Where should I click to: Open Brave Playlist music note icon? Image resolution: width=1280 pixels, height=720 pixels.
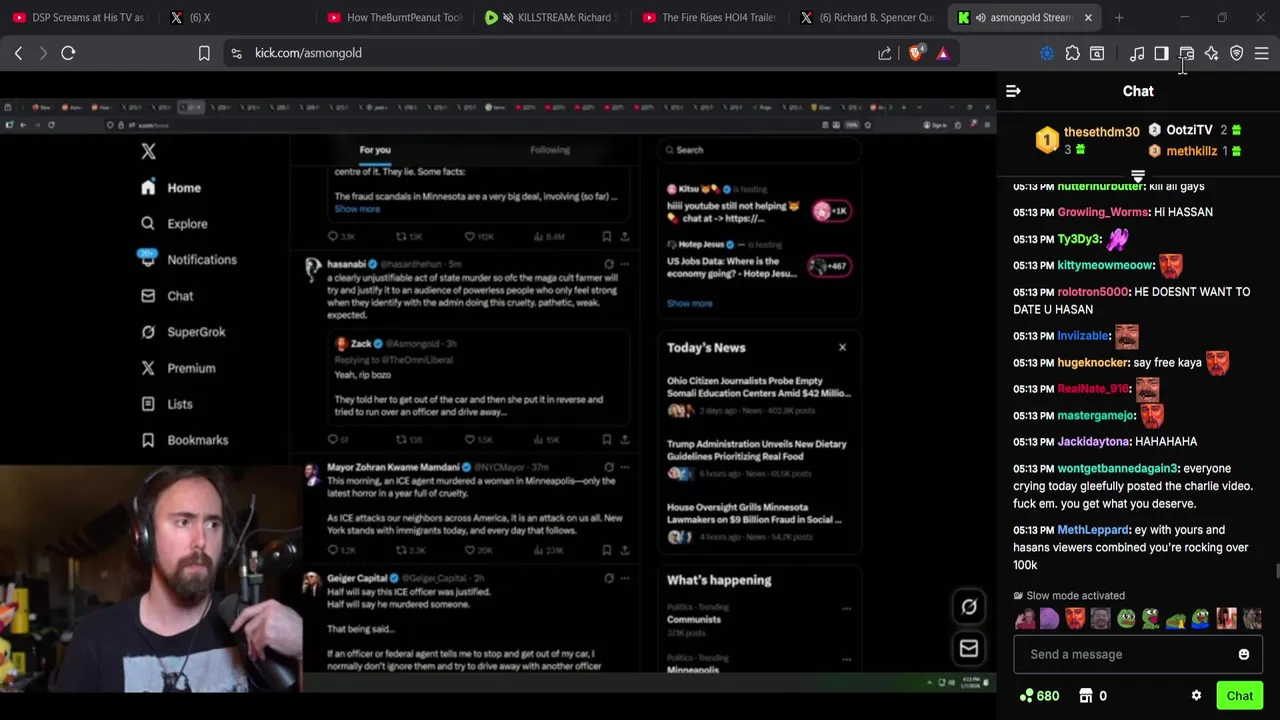tap(1137, 53)
